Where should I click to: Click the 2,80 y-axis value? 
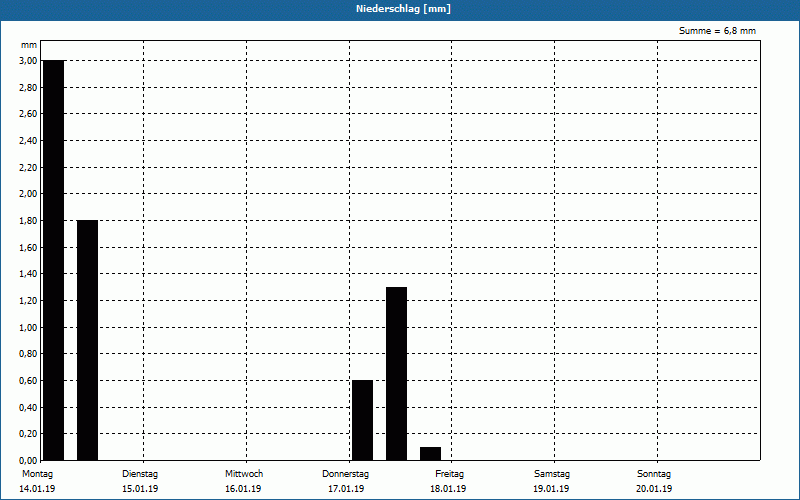[x=28, y=87]
